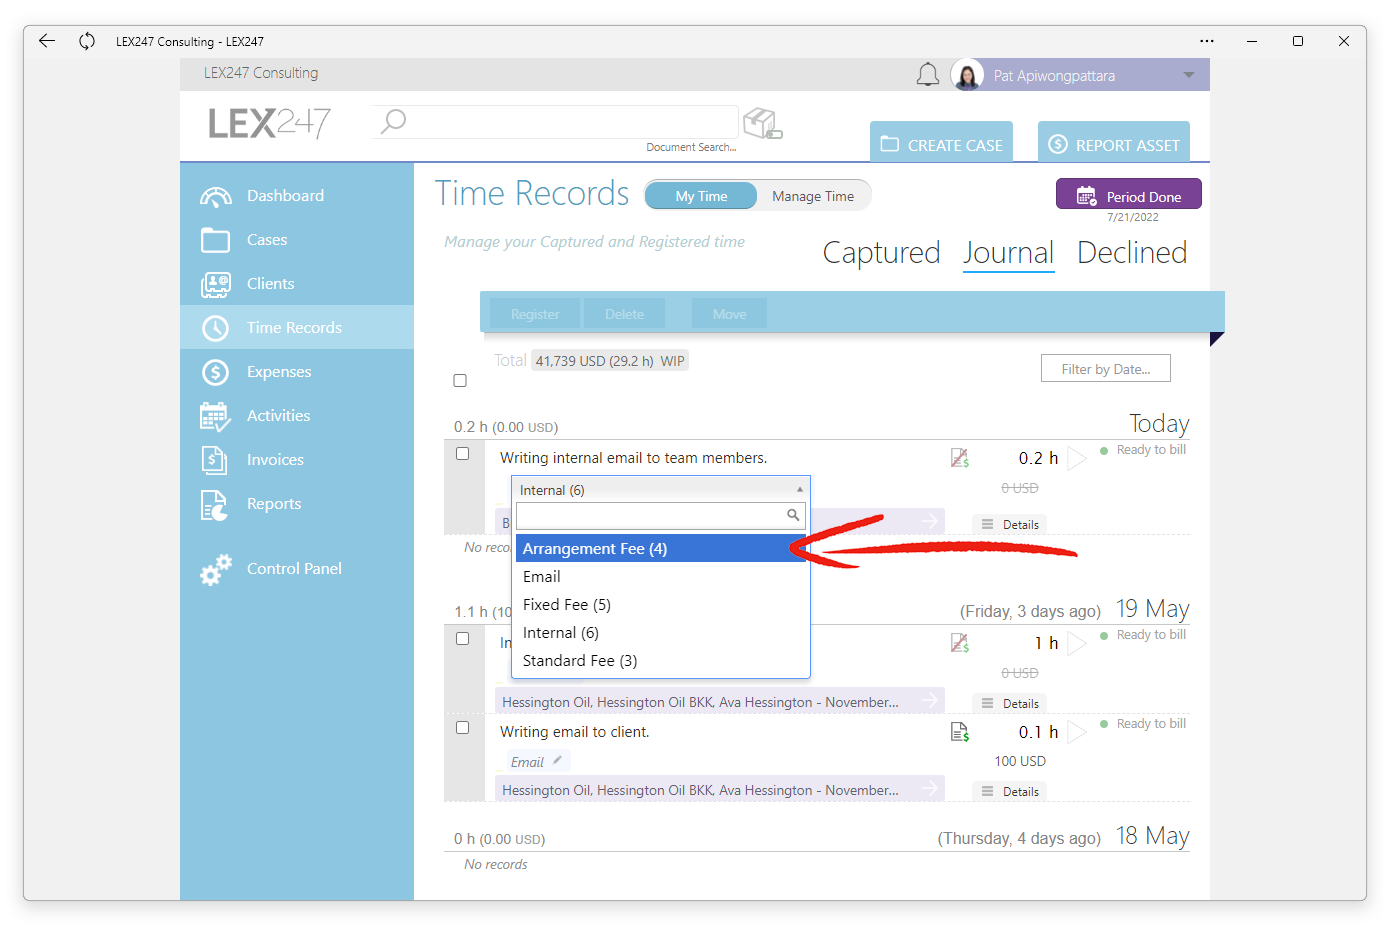The image size is (1390, 925).
Task: Open the Invoices document icon
Action: 214,460
